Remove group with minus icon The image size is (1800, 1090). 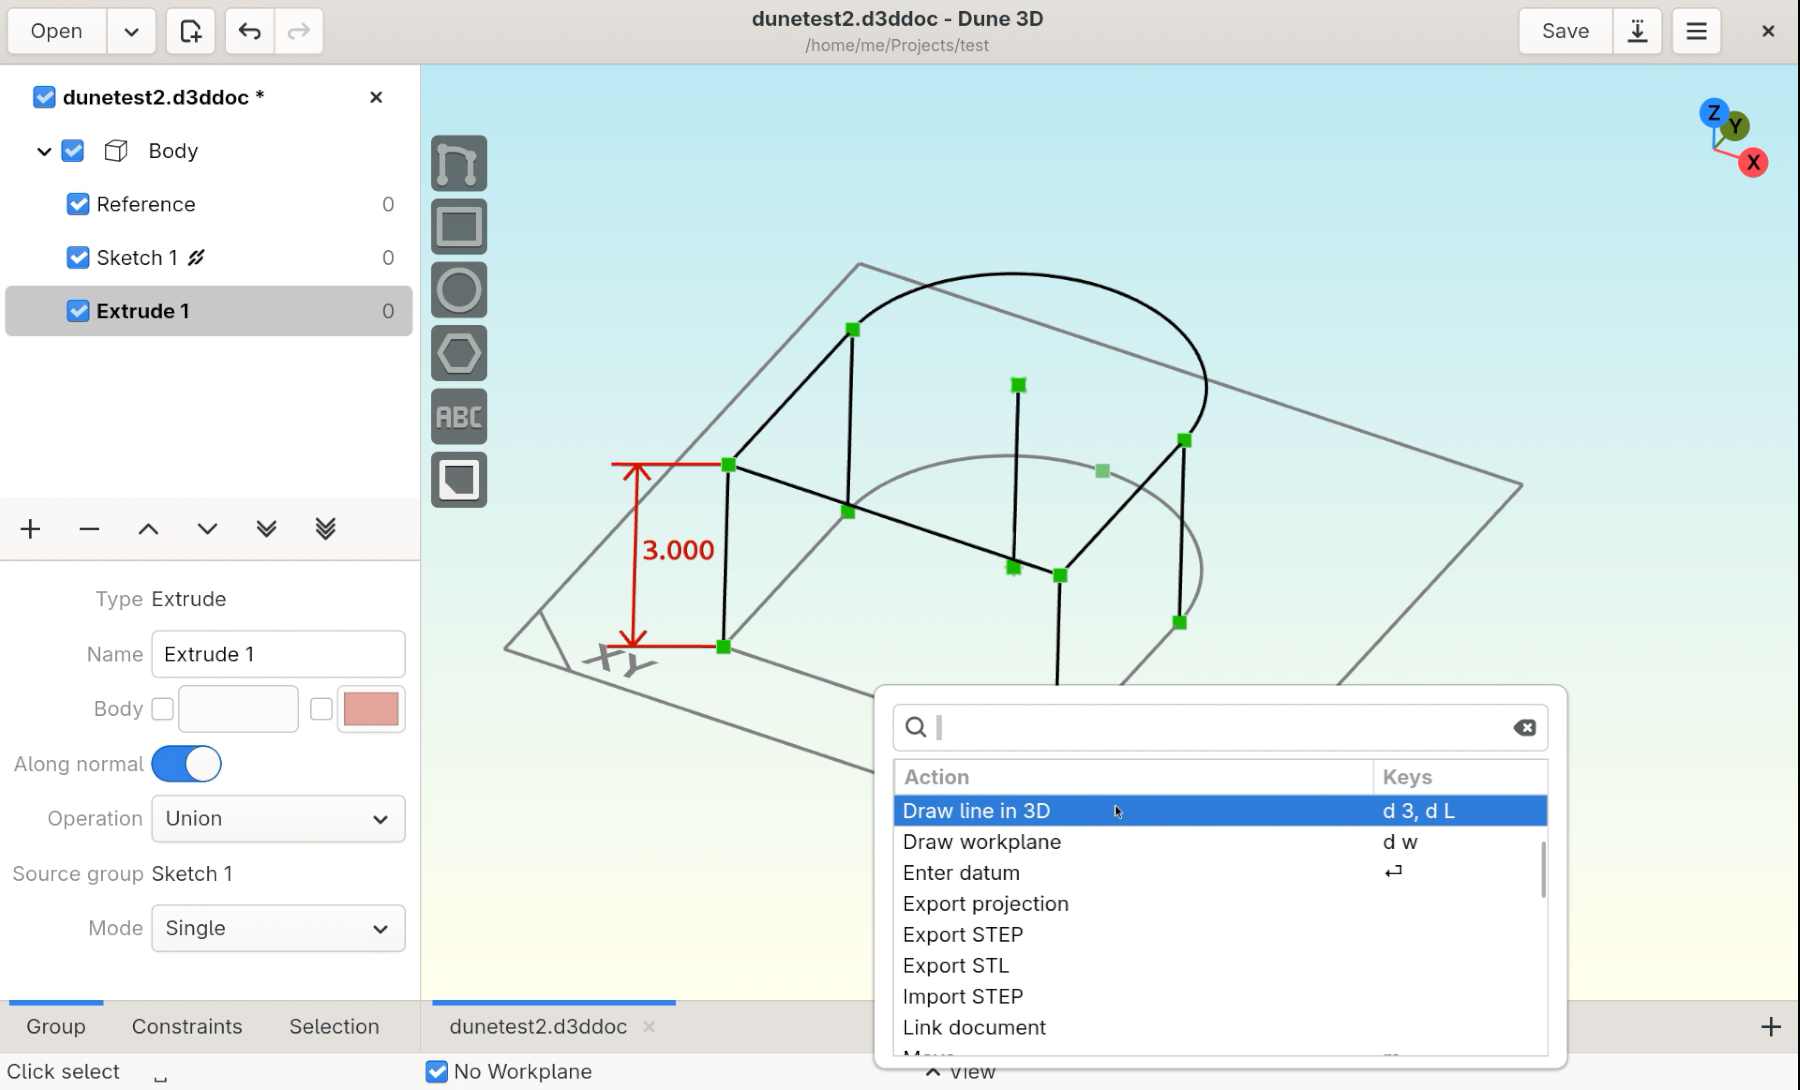(89, 529)
